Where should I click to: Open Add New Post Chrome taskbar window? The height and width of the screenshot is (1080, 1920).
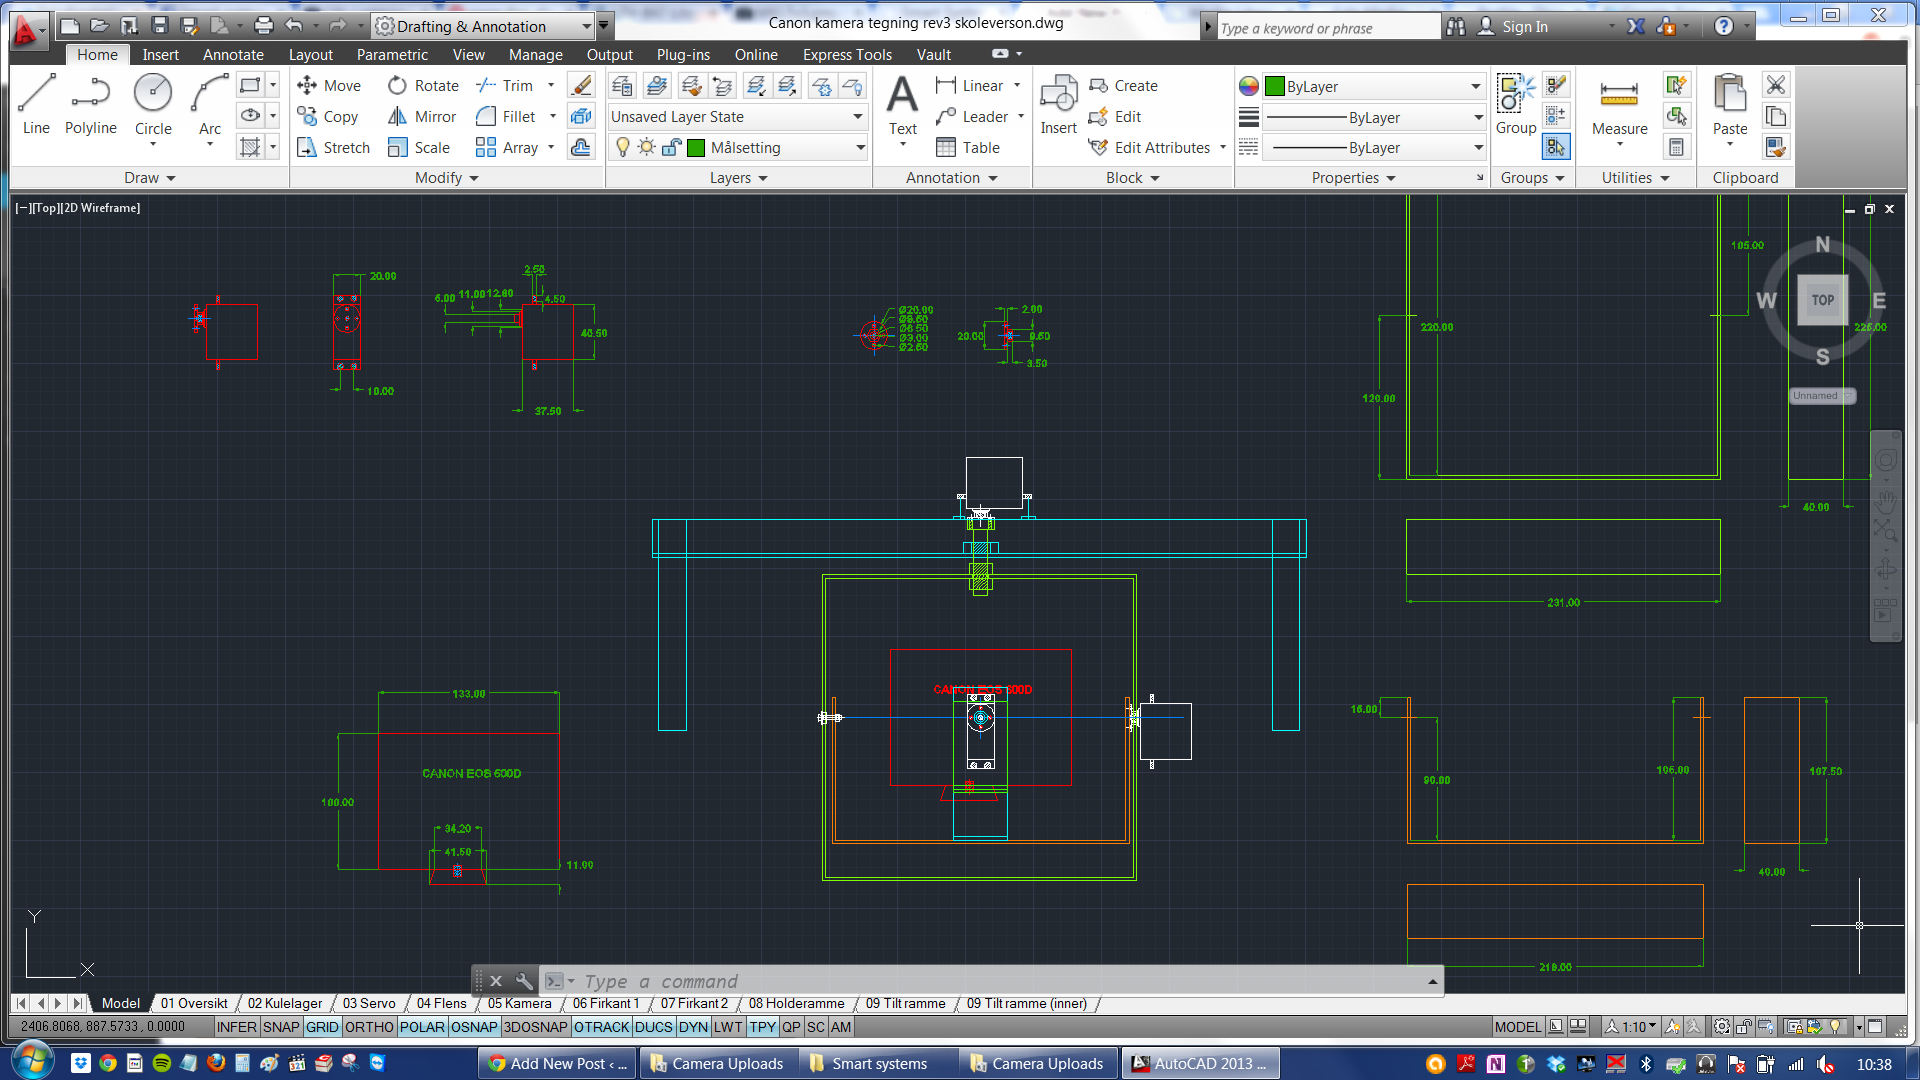click(x=557, y=1063)
